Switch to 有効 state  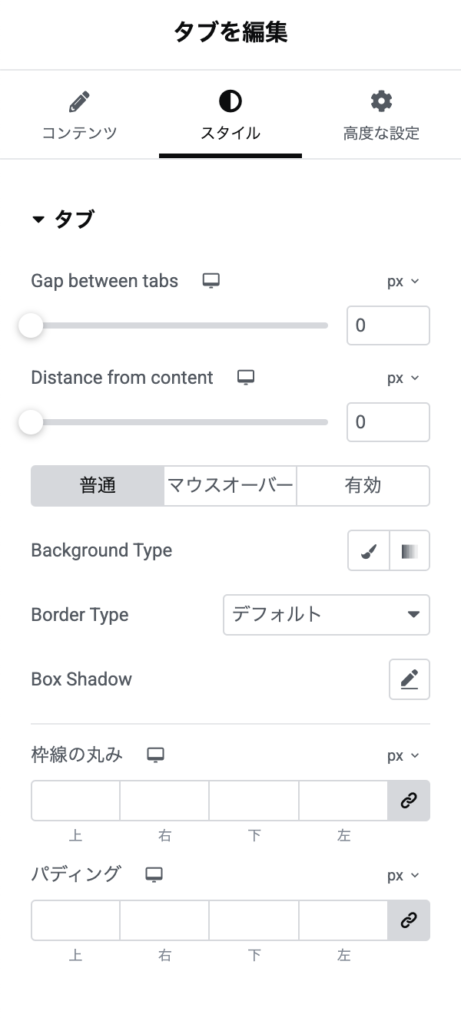(363, 486)
